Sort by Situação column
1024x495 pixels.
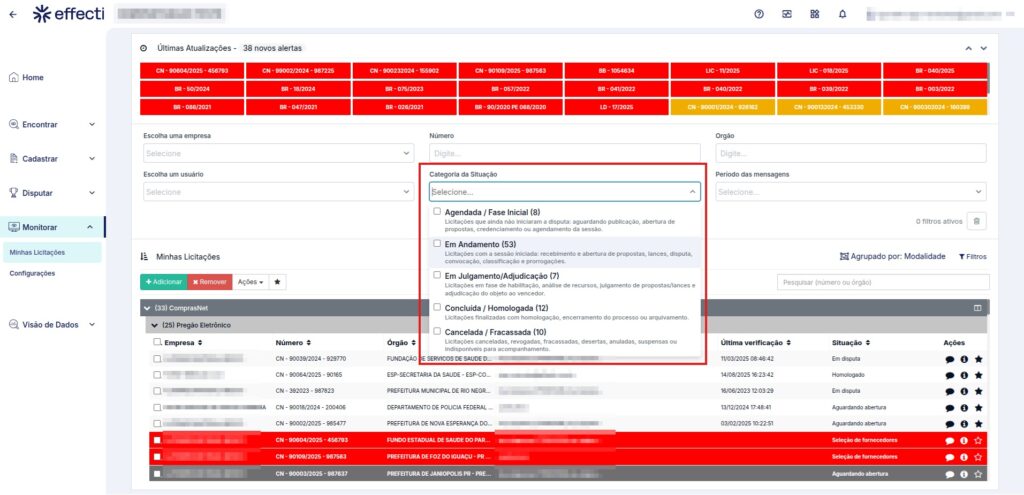[851, 342]
